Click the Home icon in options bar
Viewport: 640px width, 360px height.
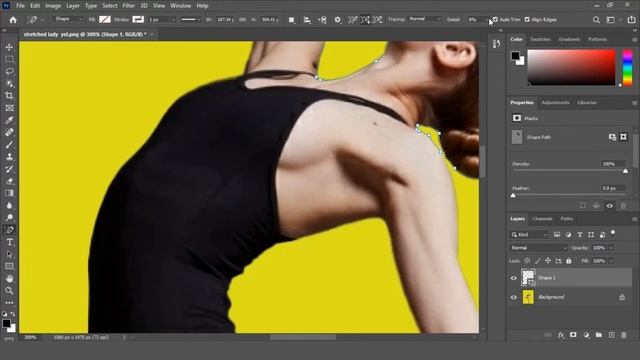(x=13, y=20)
